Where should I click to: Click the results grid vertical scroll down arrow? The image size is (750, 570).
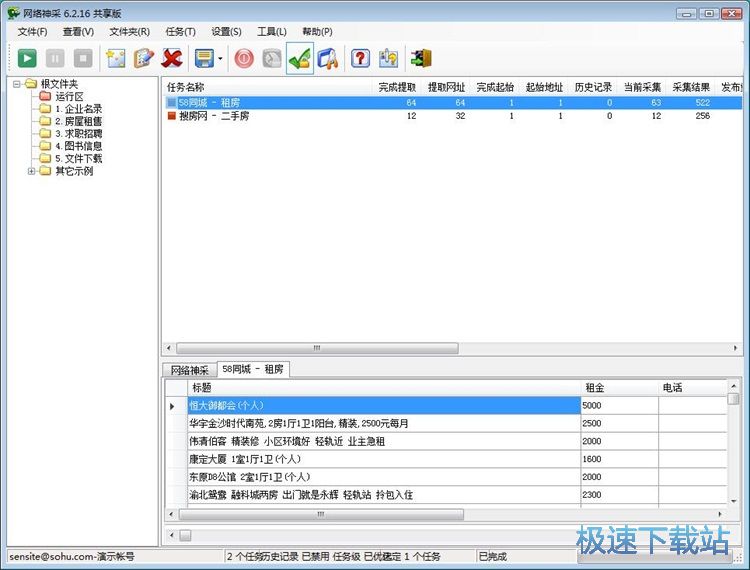(734, 501)
